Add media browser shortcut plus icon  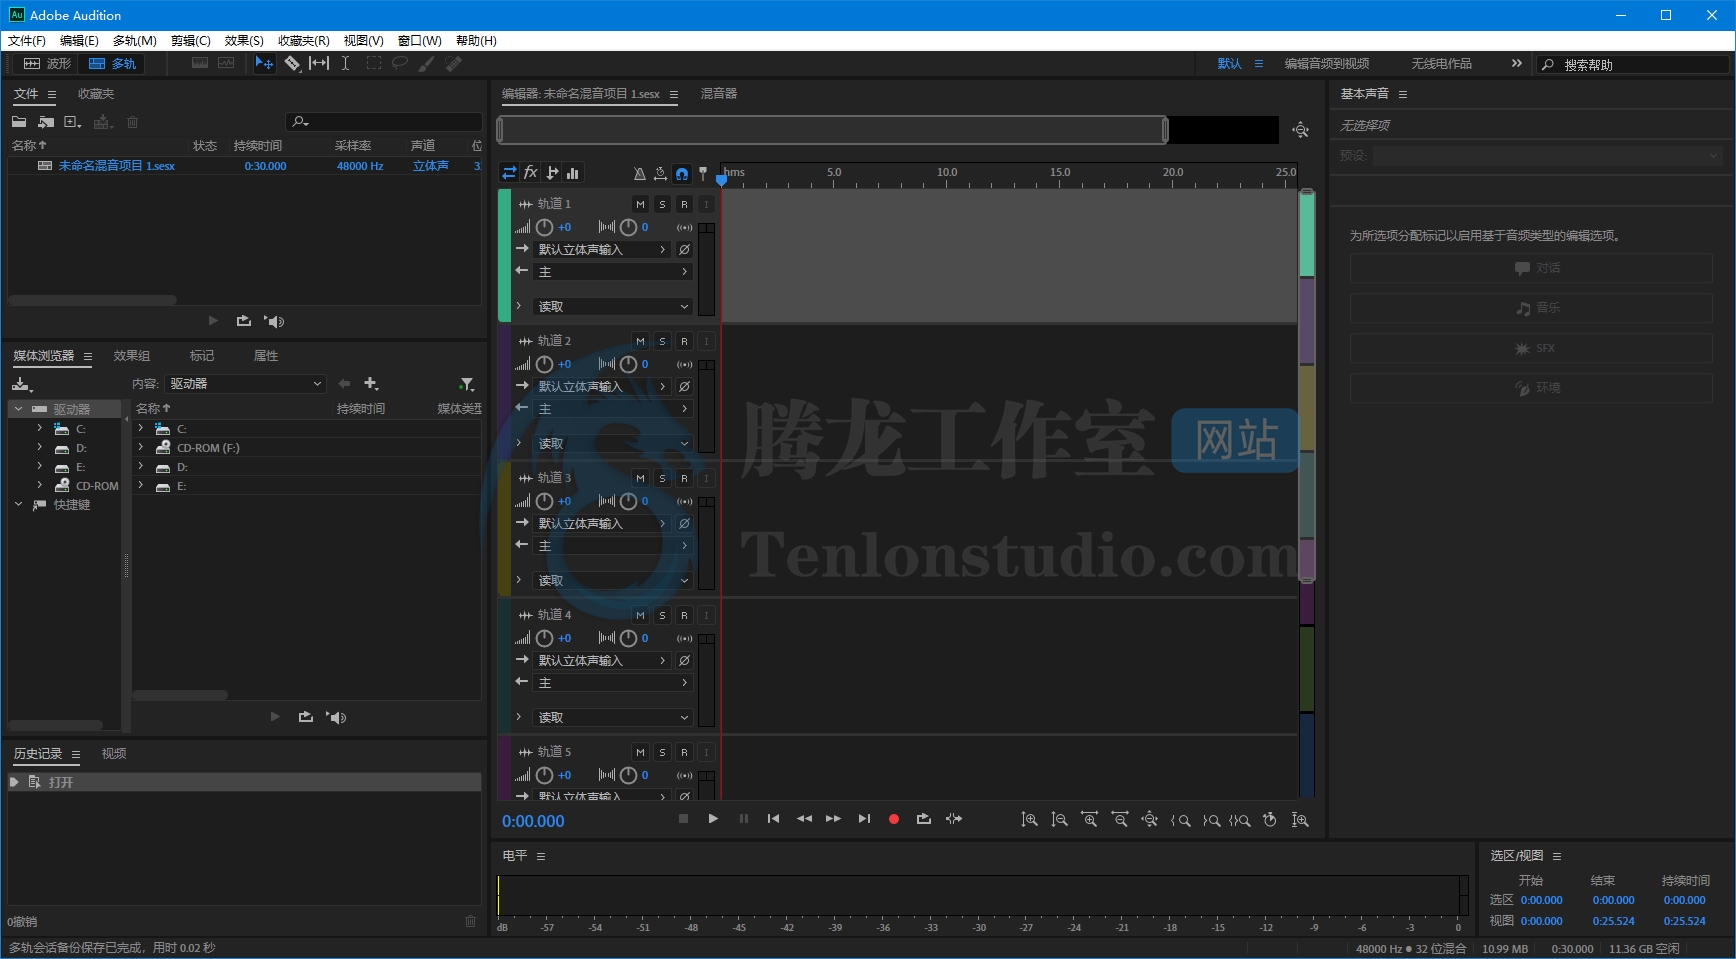coord(371,384)
